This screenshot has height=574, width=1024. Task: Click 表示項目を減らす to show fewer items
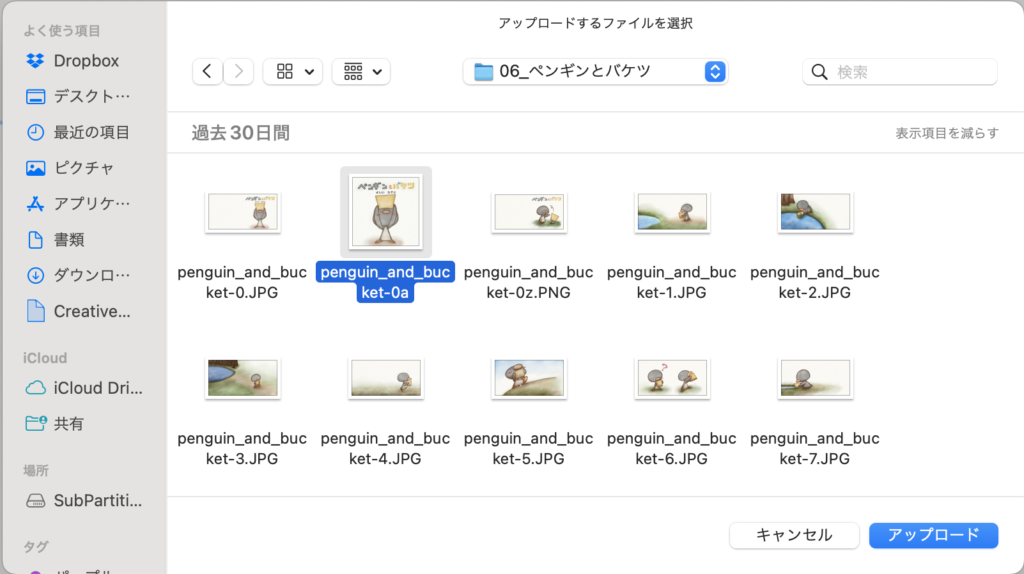(x=946, y=133)
